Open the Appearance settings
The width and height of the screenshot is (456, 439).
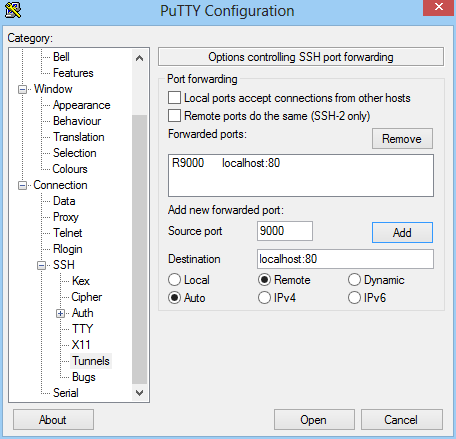tap(82, 105)
